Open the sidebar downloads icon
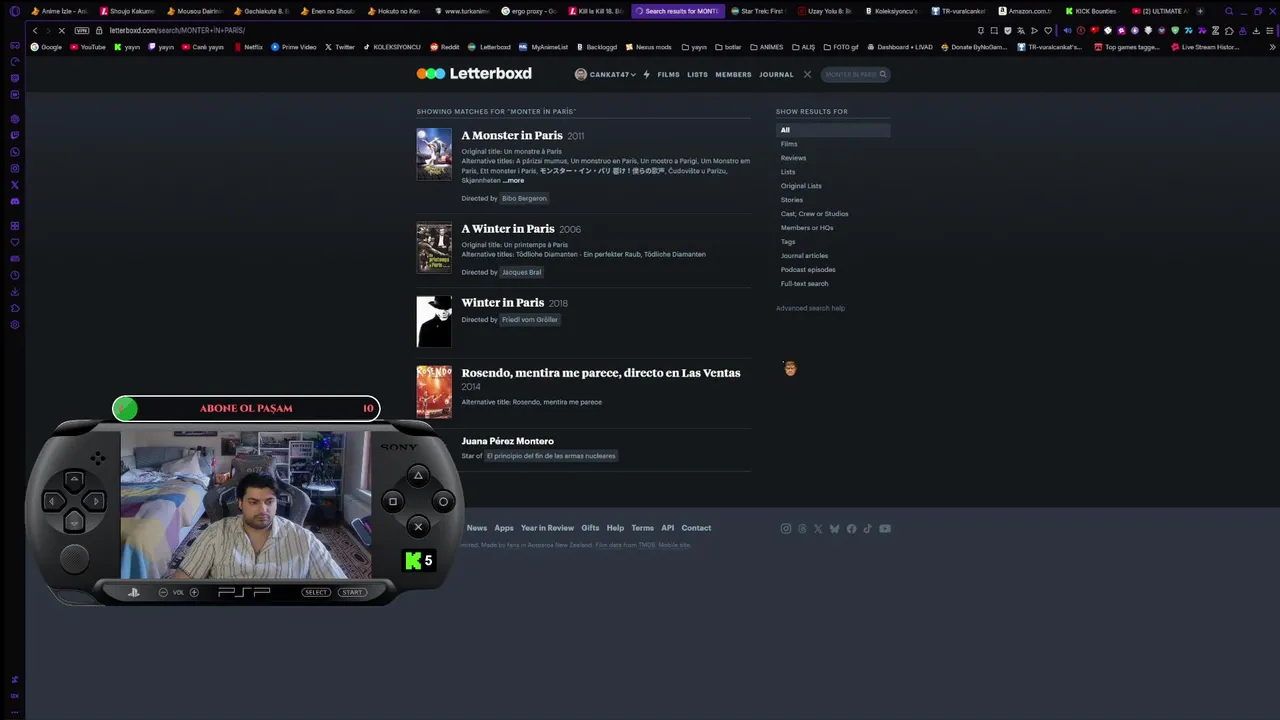 14,292
